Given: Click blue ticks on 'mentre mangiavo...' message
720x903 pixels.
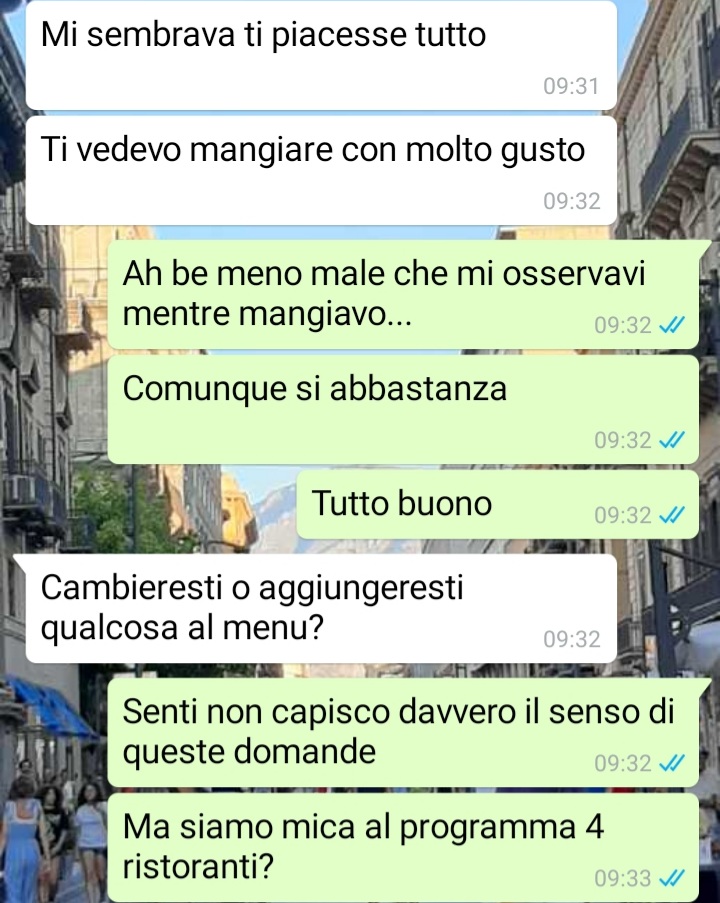Looking at the screenshot, I should (672, 325).
